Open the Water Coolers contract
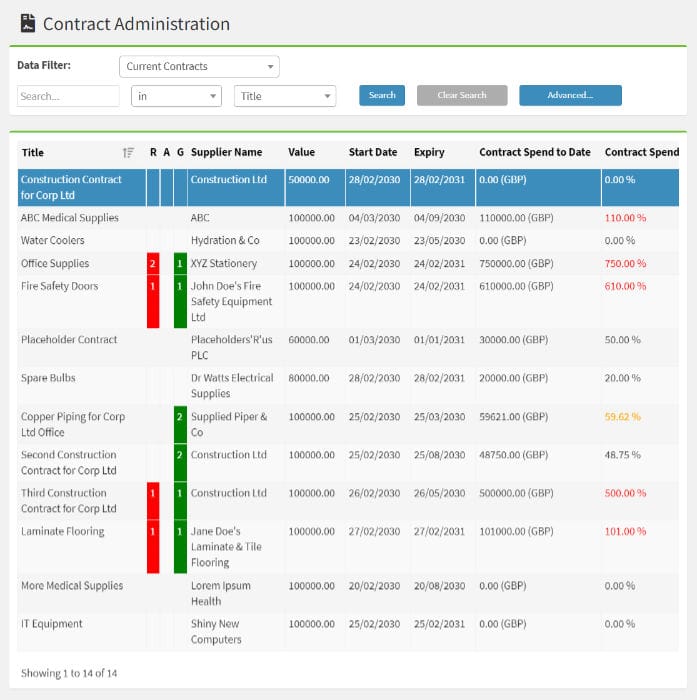697x700 pixels. point(53,241)
